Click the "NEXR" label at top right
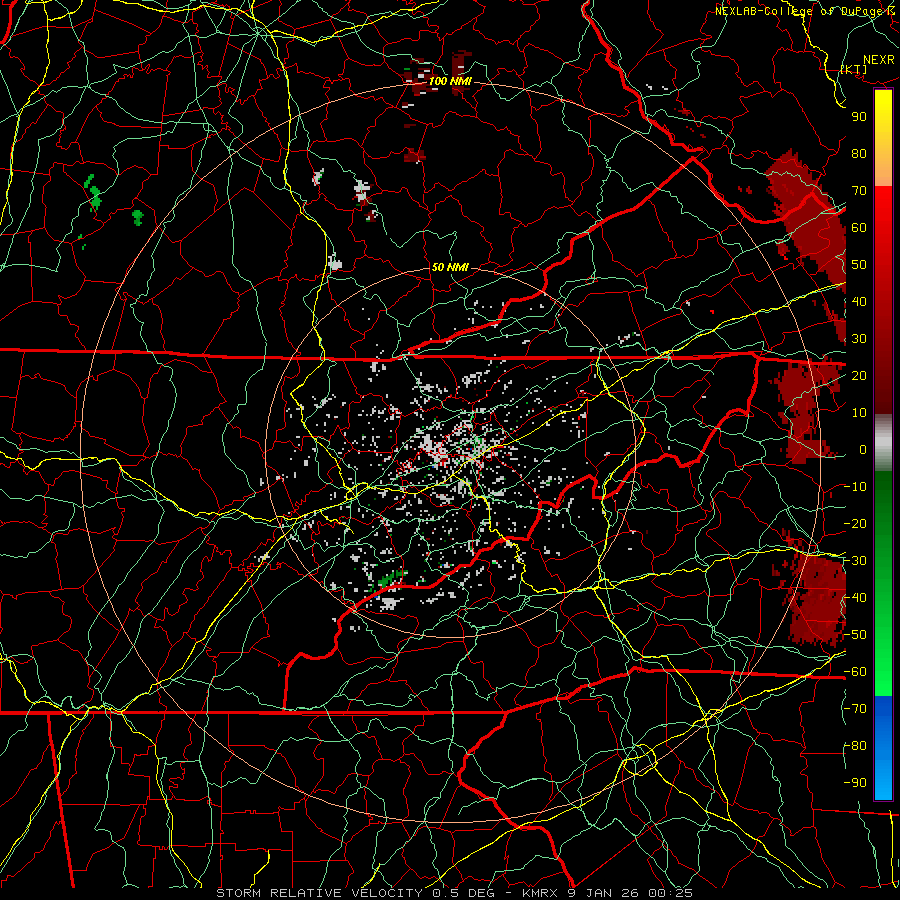 click(x=879, y=60)
